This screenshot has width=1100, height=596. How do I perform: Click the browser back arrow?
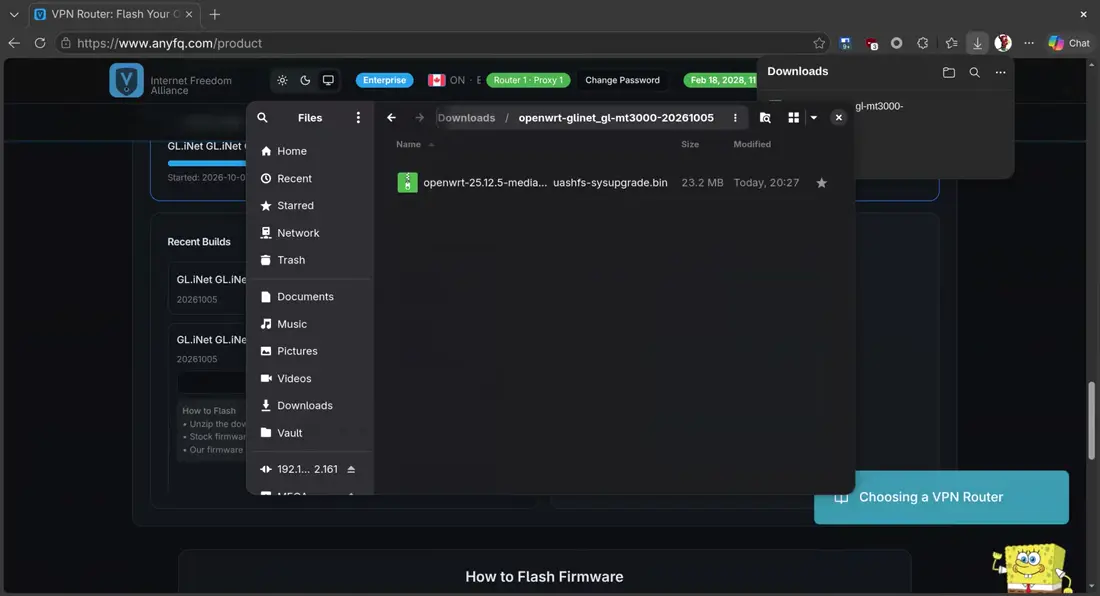click(x=14, y=43)
